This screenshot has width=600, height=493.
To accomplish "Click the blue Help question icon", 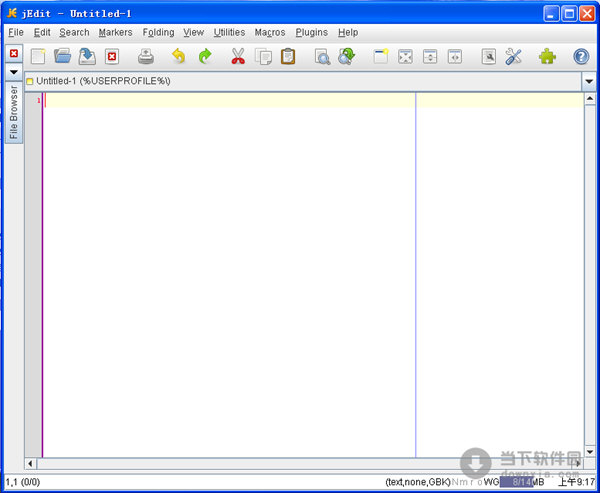I will 581,56.
